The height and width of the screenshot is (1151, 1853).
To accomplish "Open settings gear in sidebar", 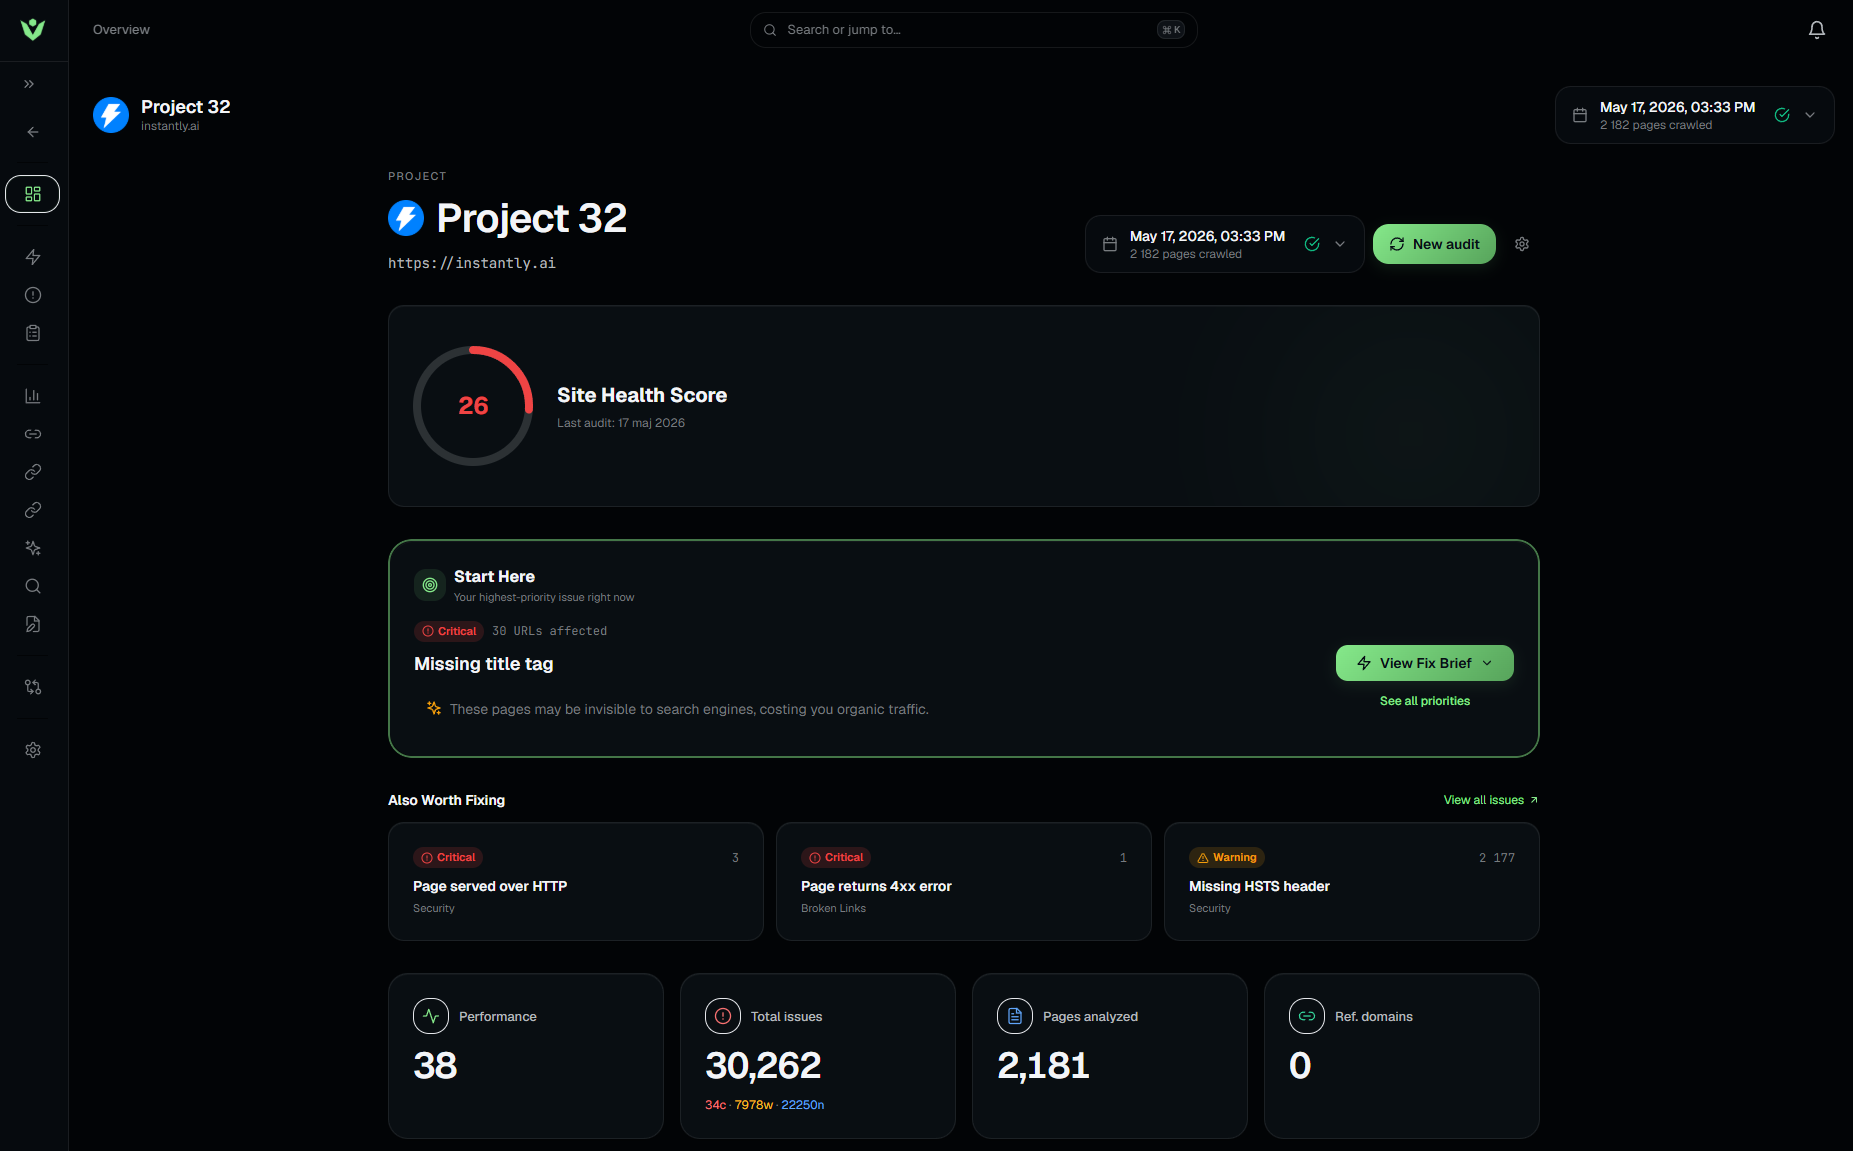I will (33, 750).
